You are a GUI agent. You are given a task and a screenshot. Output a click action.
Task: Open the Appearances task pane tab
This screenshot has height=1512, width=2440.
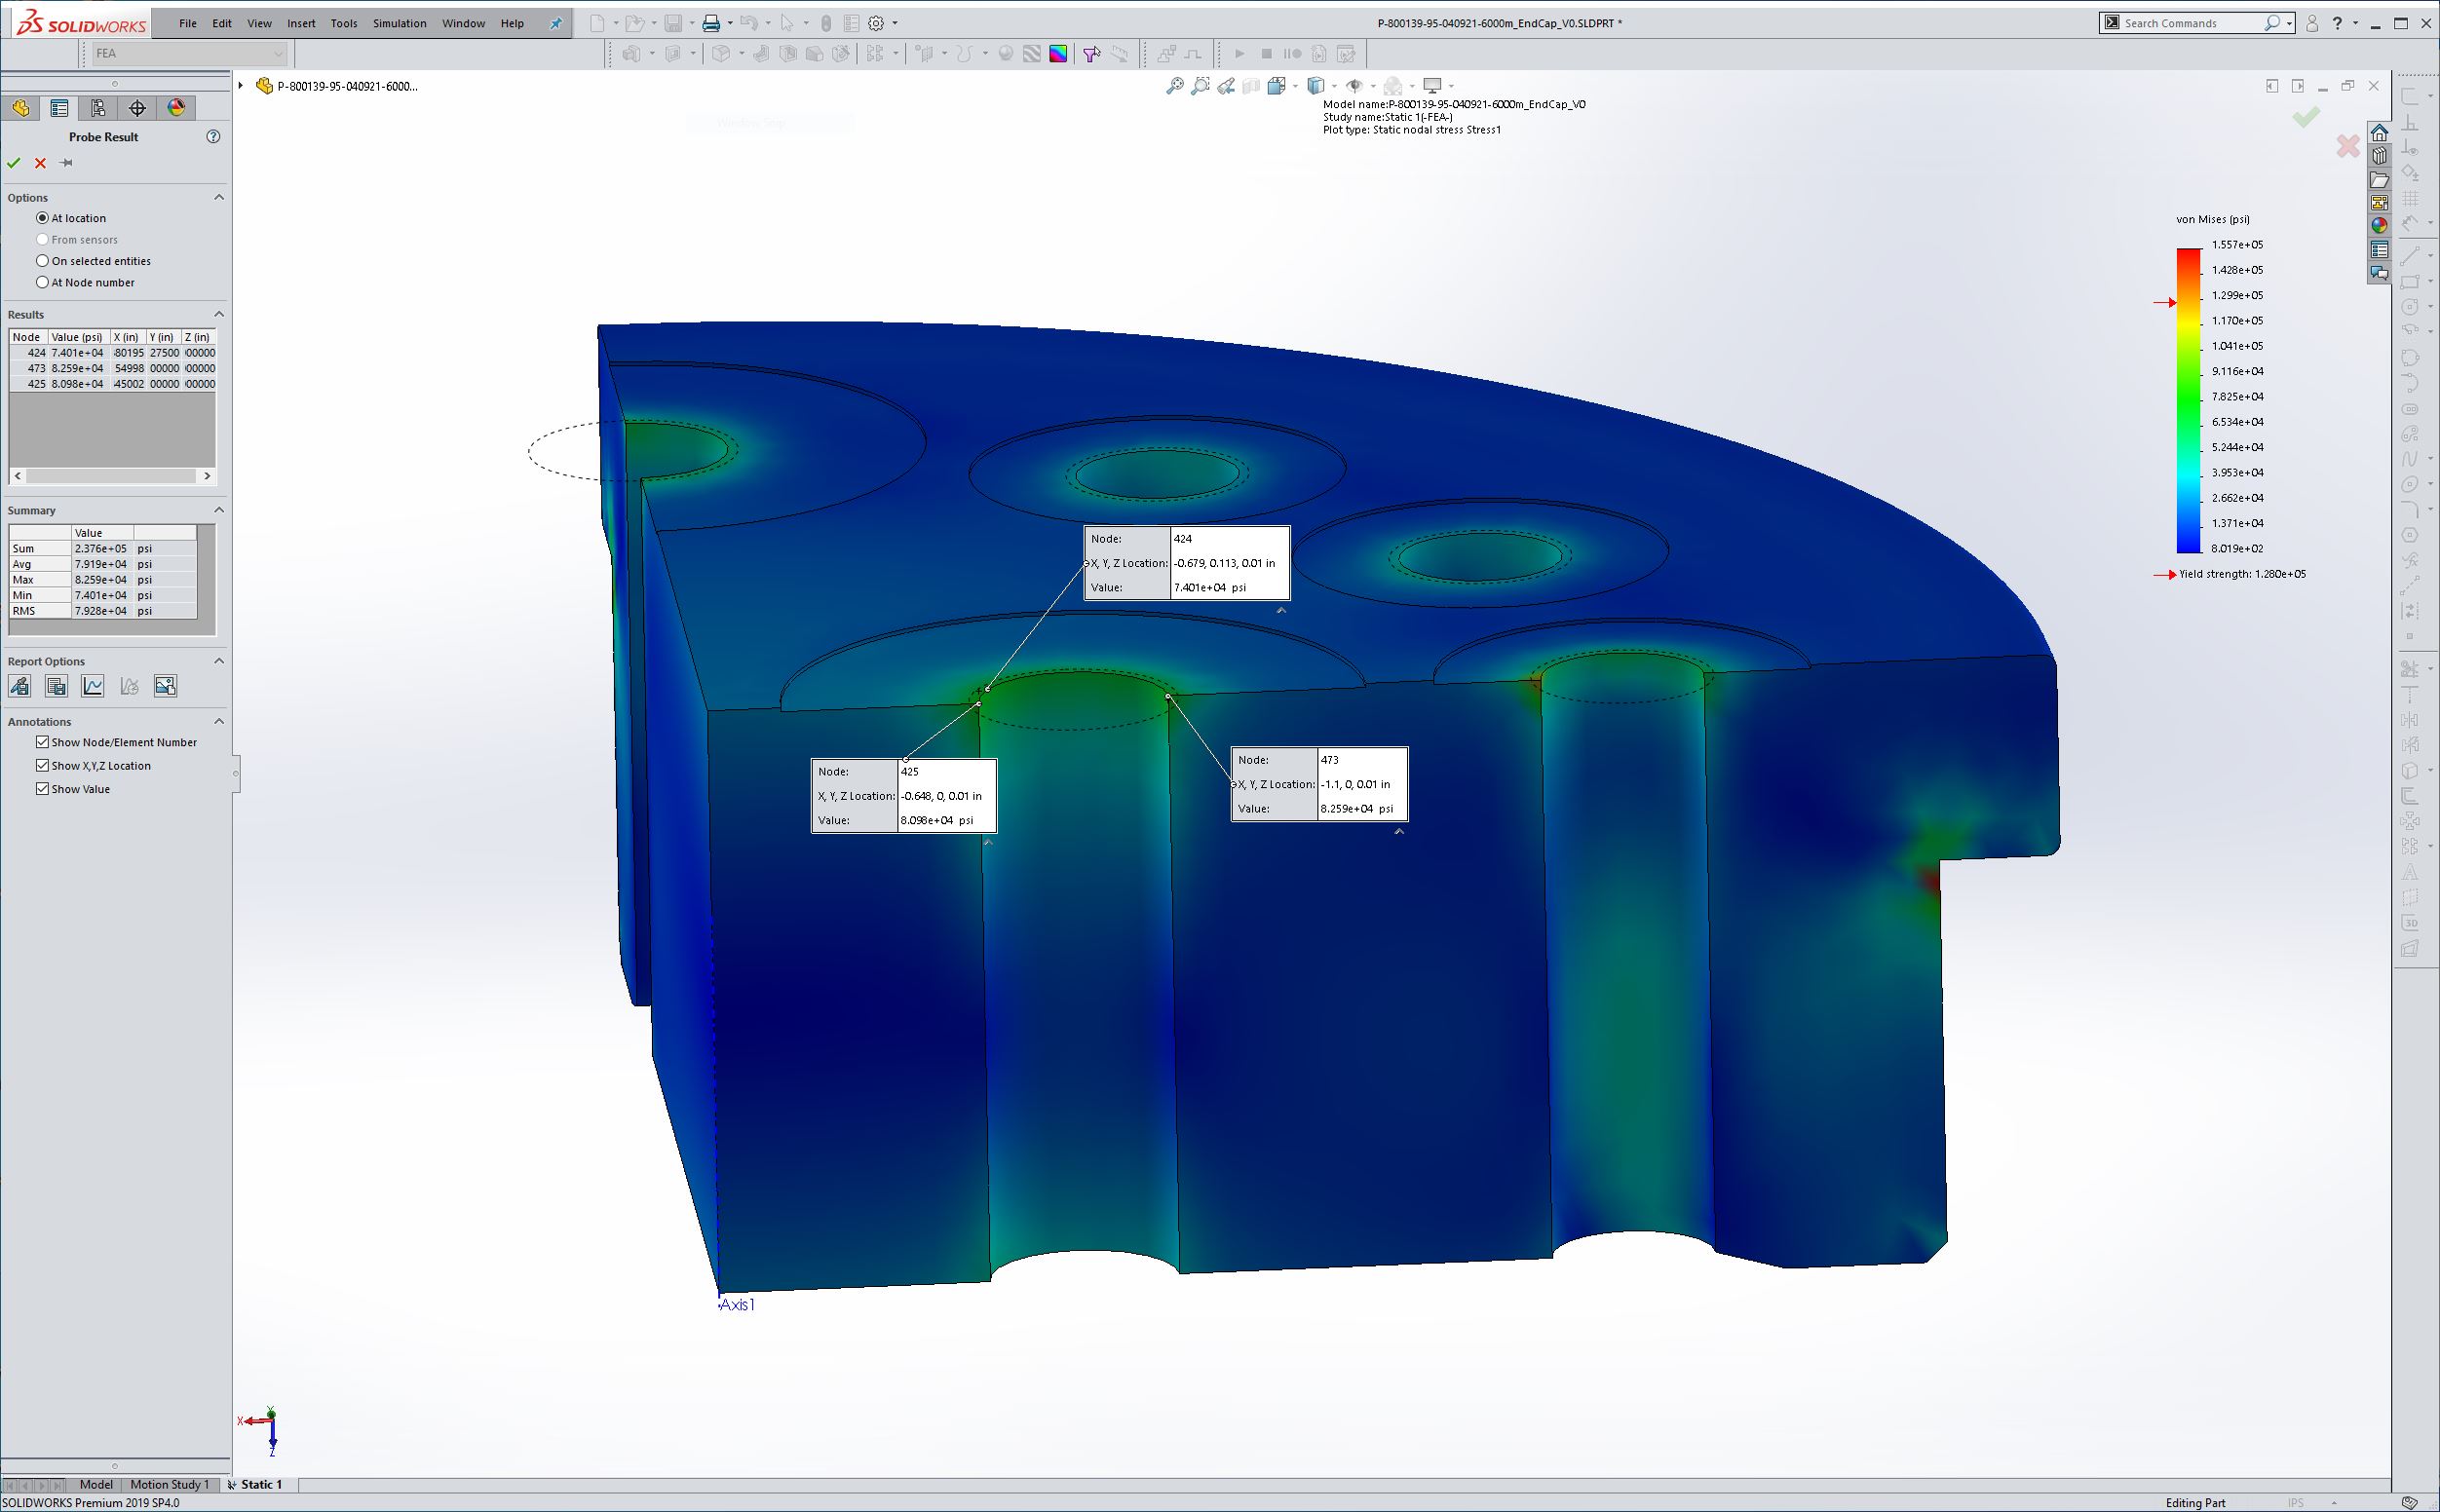(2379, 226)
